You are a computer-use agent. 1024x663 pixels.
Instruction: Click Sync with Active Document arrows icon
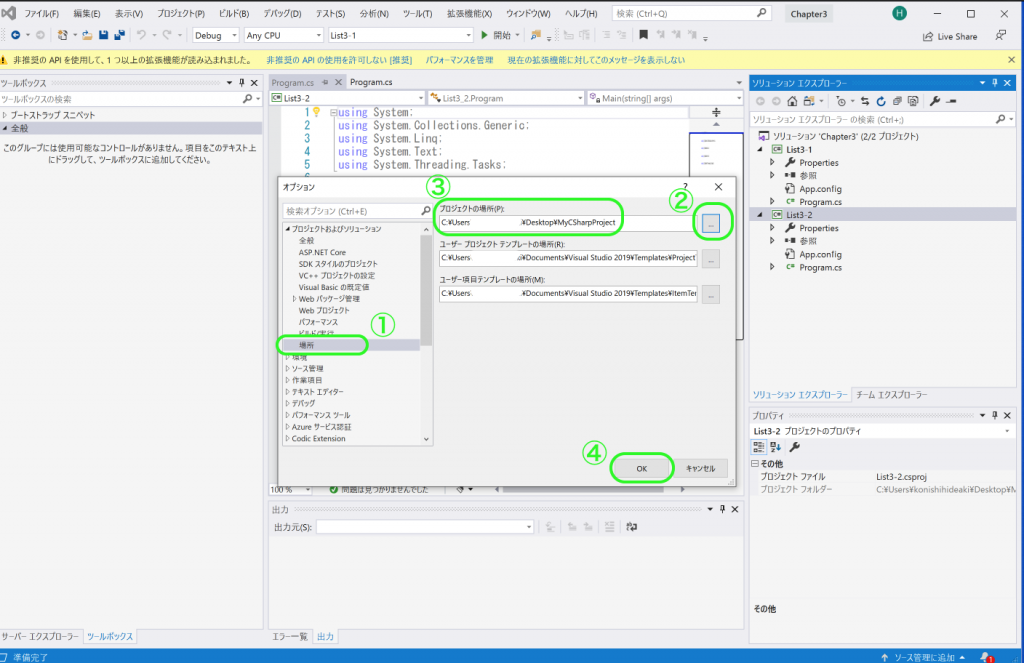(865, 101)
